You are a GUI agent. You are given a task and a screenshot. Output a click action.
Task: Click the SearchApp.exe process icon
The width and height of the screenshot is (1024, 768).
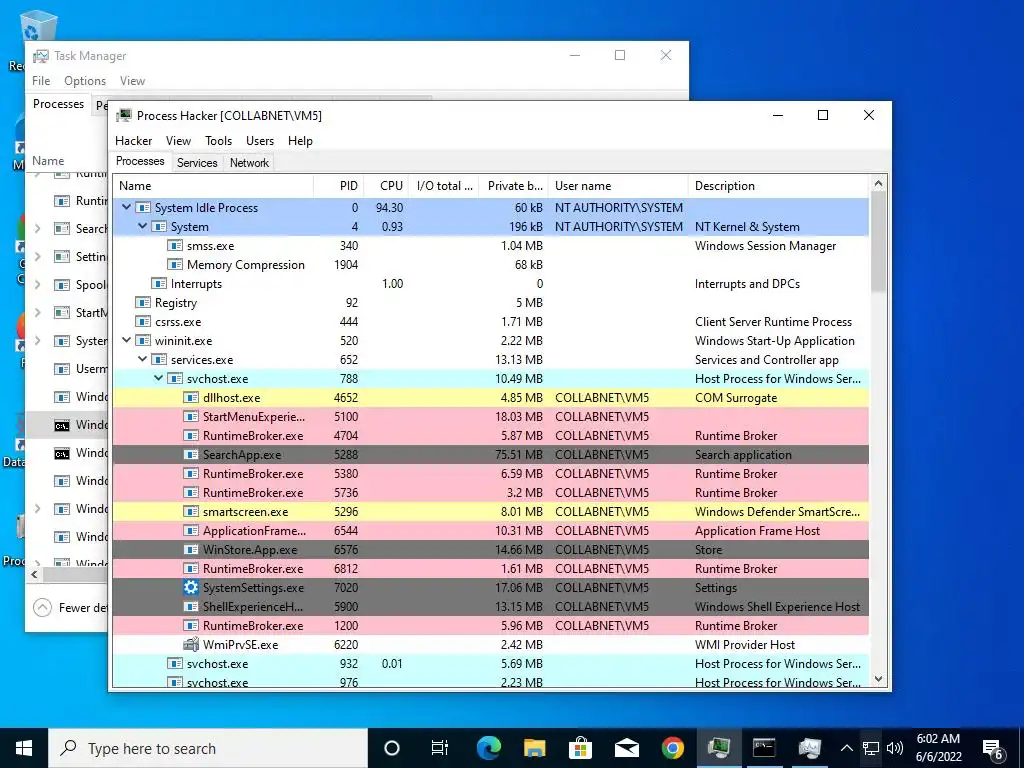pyautogui.click(x=191, y=455)
